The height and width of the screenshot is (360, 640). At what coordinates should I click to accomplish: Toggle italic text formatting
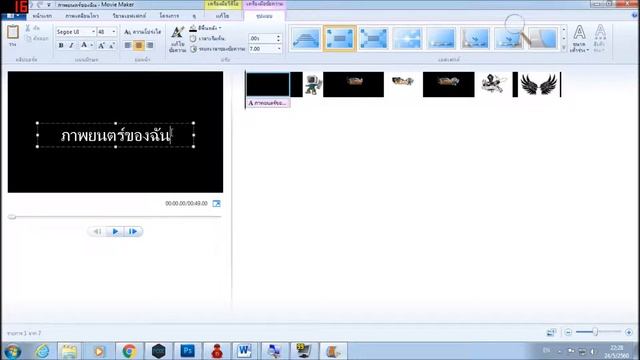click(x=71, y=45)
